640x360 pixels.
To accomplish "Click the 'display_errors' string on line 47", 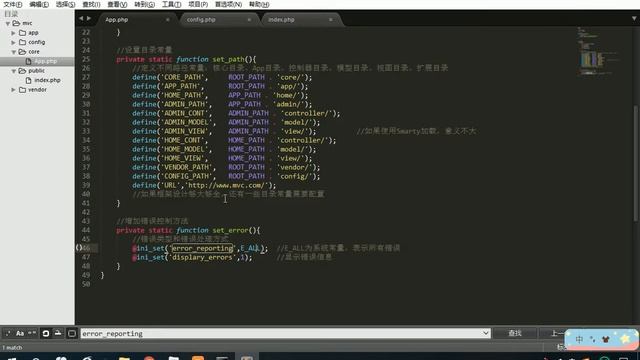I will coord(202,257).
